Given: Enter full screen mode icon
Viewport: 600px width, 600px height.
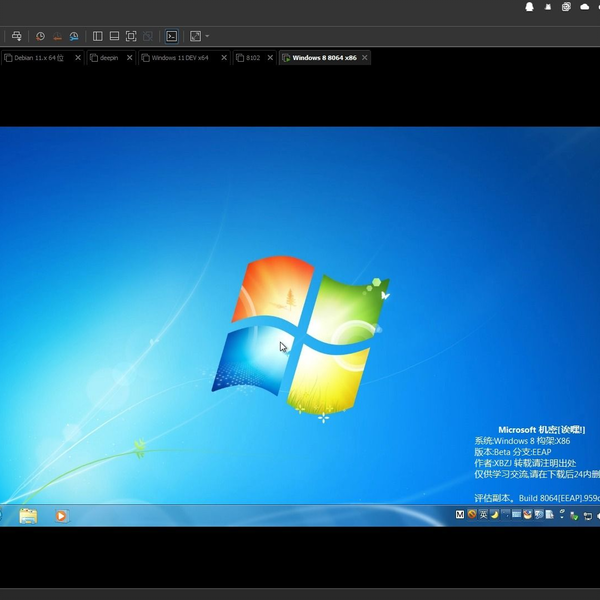Looking at the screenshot, I should [x=131, y=36].
